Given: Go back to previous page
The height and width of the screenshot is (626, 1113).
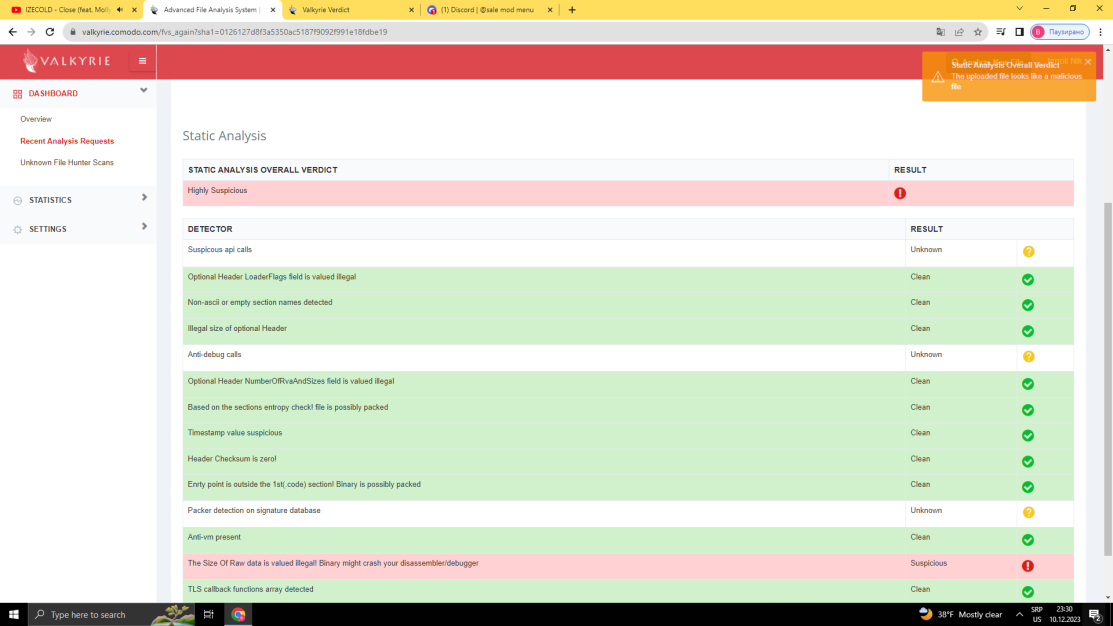Looking at the screenshot, I should (x=13, y=32).
